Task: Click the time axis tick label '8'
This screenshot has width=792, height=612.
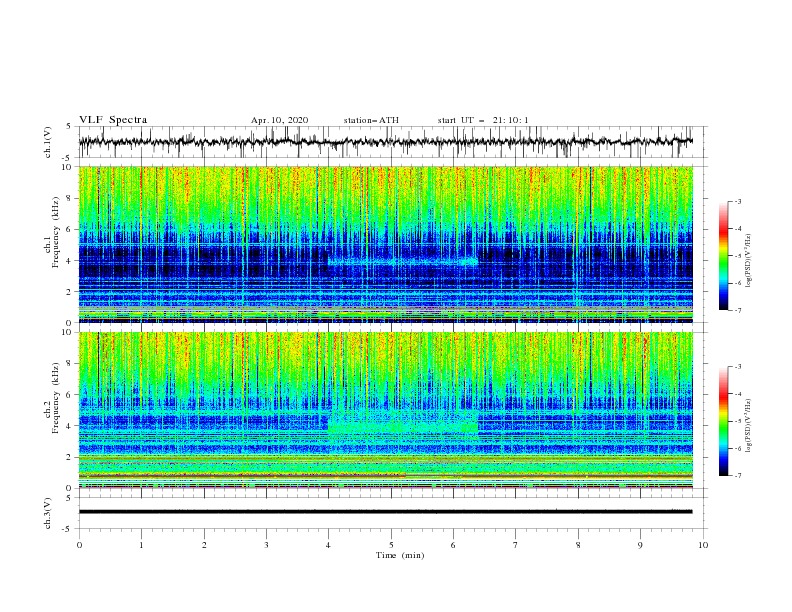Action: pos(578,545)
